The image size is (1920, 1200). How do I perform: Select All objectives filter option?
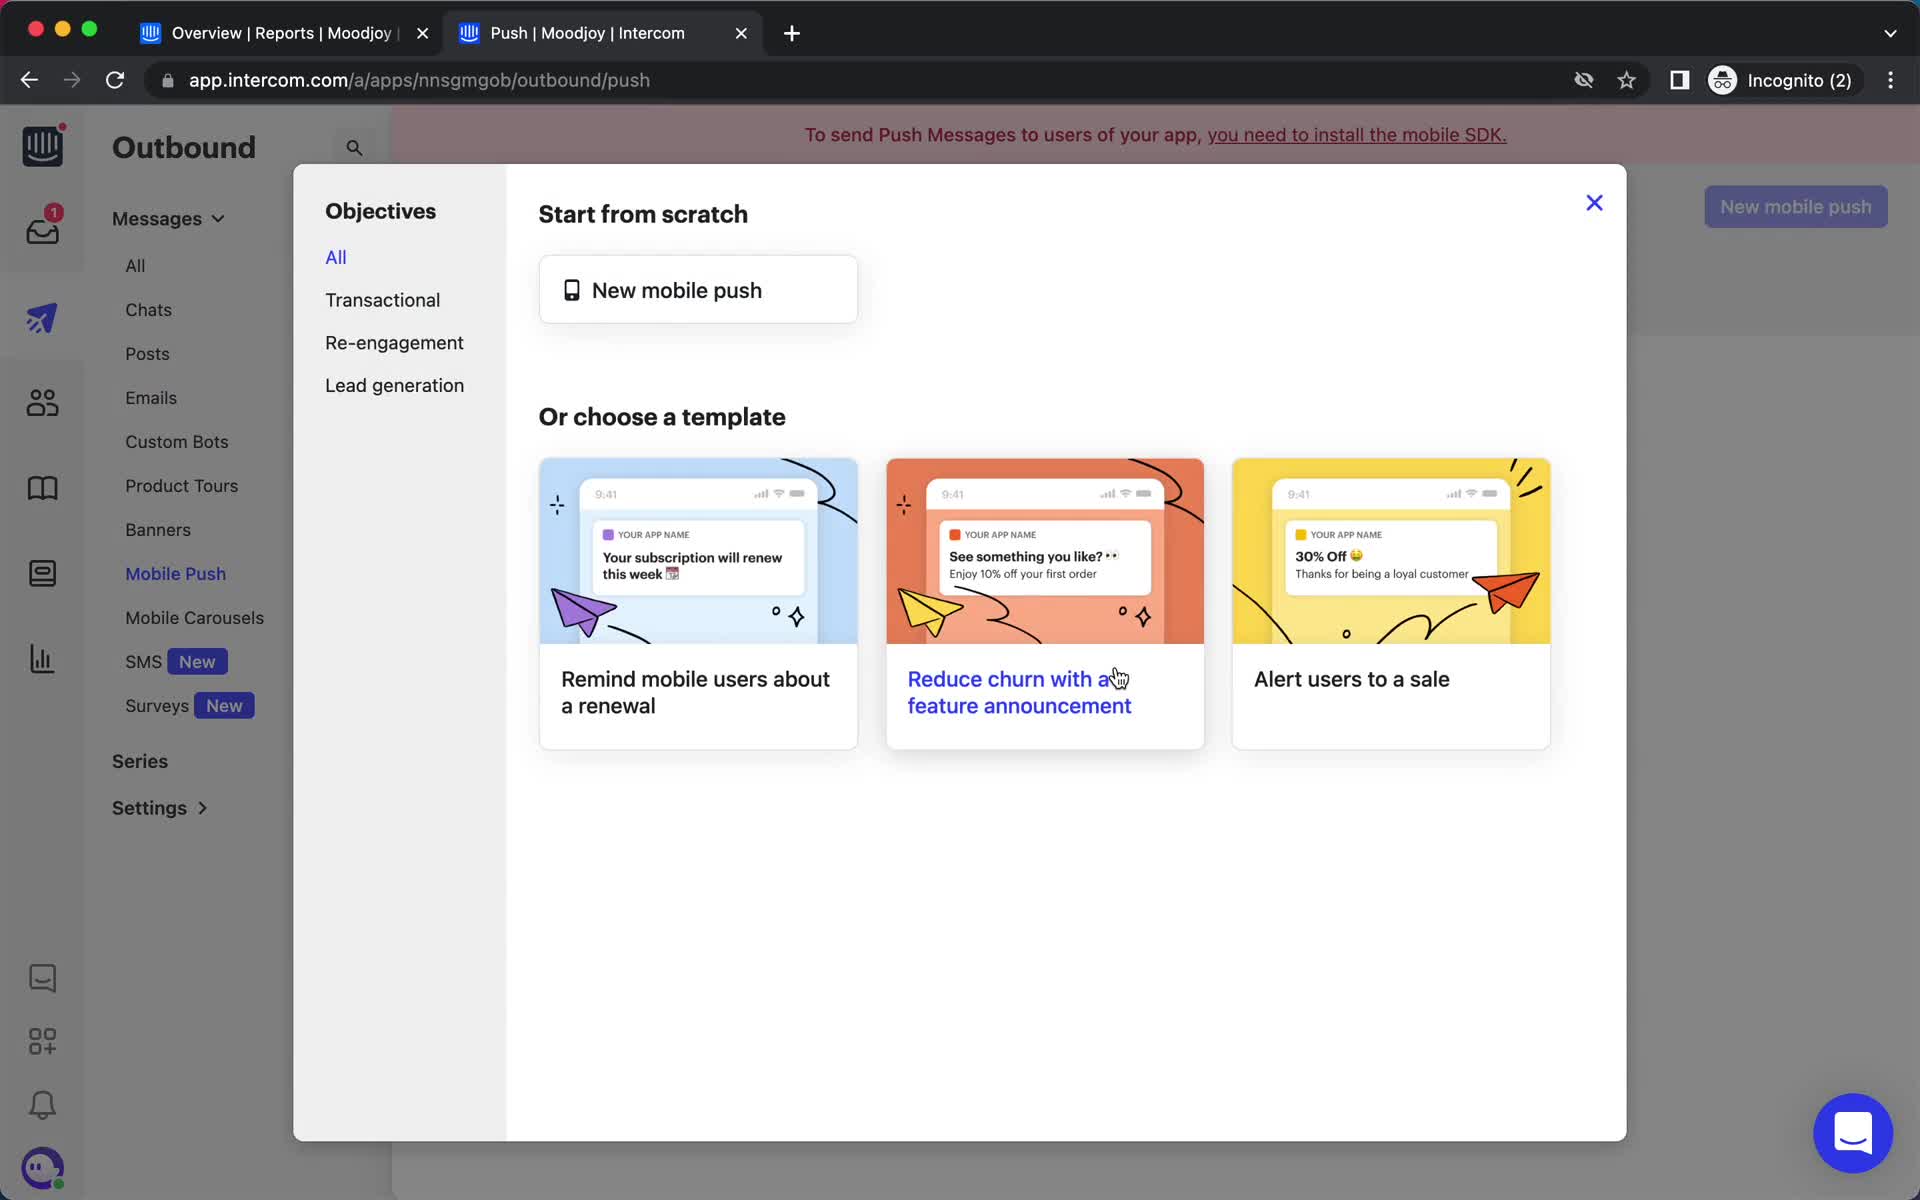tap(335, 257)
